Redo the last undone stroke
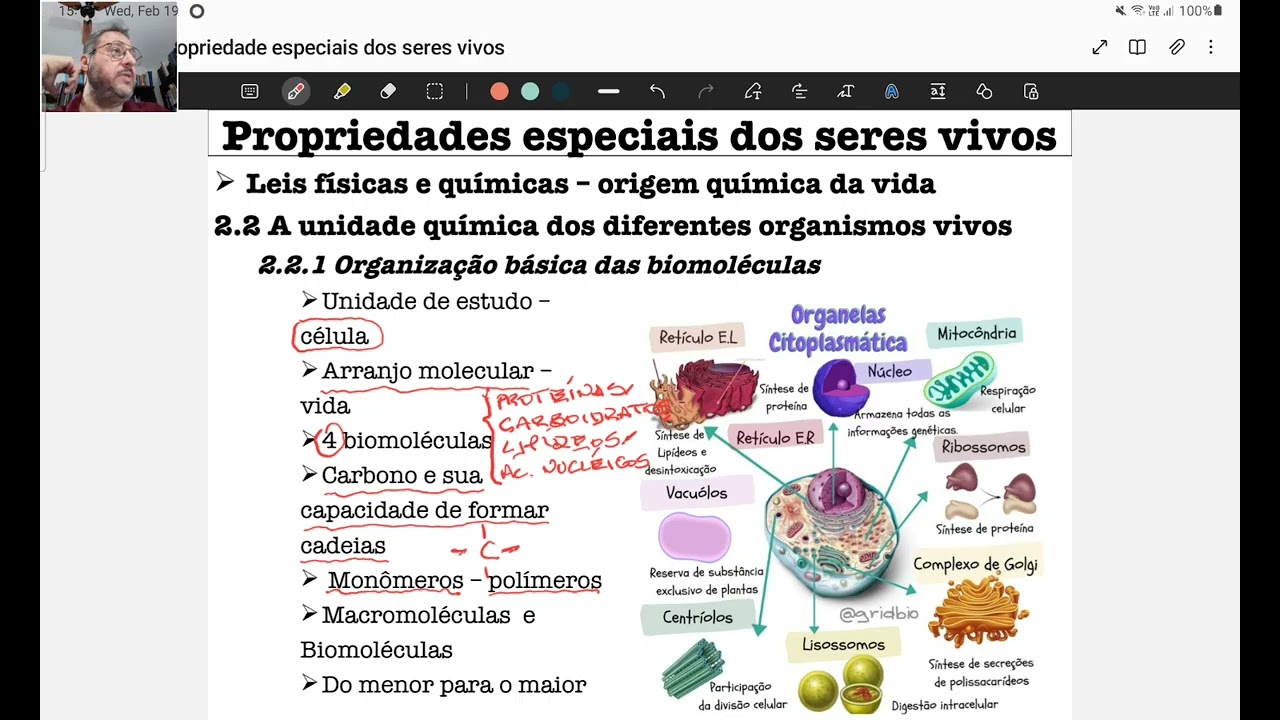This screenshot has height=720, width=1280. [x=705, y=91]
